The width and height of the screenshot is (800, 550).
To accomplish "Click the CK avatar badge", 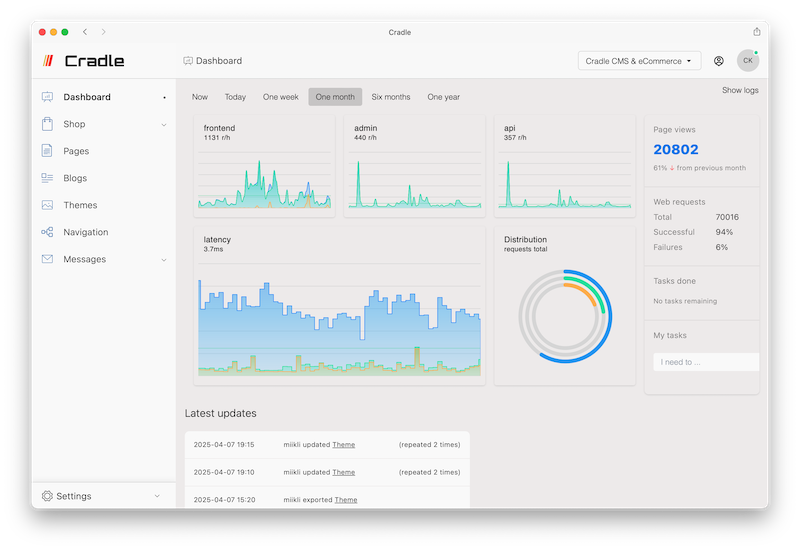I will pyautogui.click(x=747, y=61).
